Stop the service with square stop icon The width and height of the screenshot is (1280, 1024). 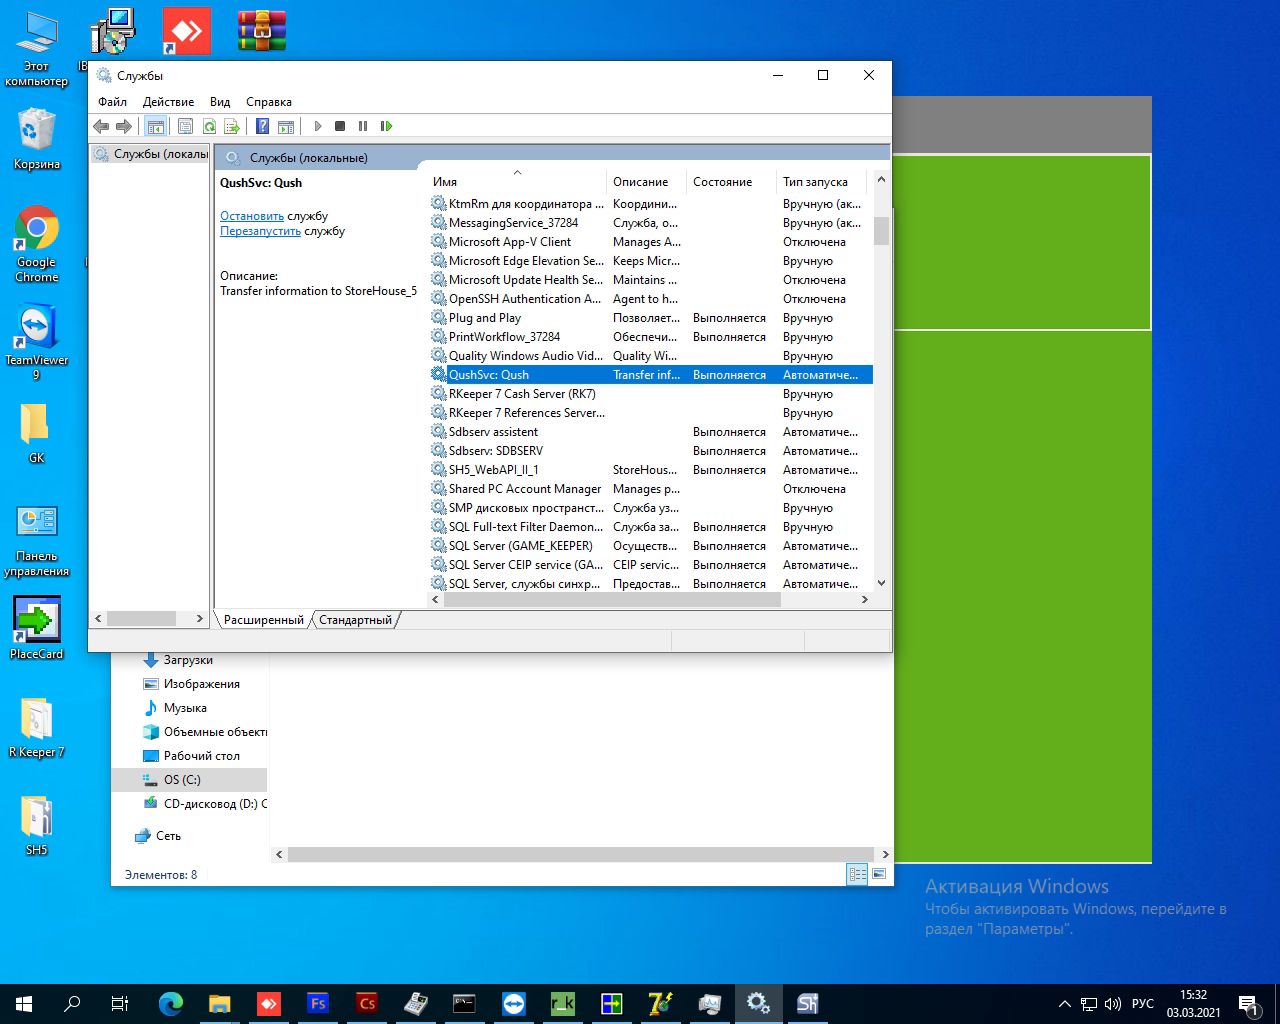340,126
